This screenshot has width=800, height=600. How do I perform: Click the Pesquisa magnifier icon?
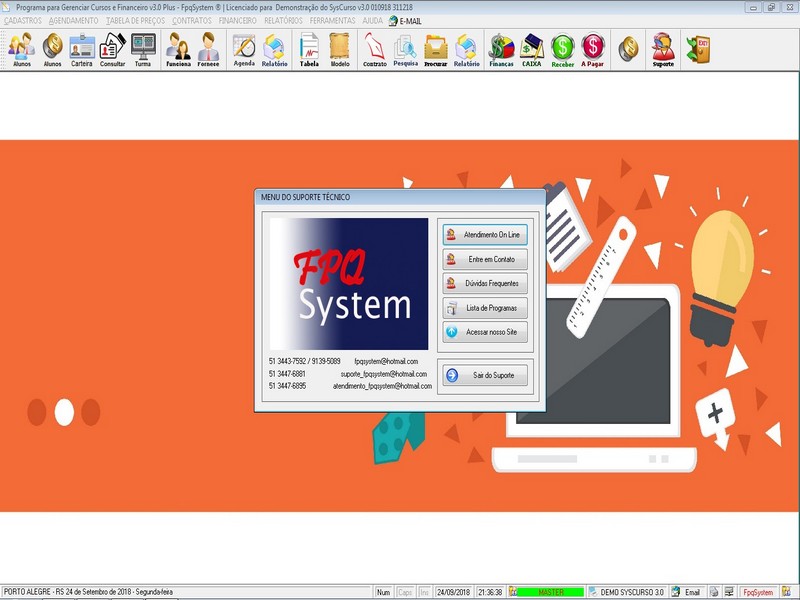406,49
